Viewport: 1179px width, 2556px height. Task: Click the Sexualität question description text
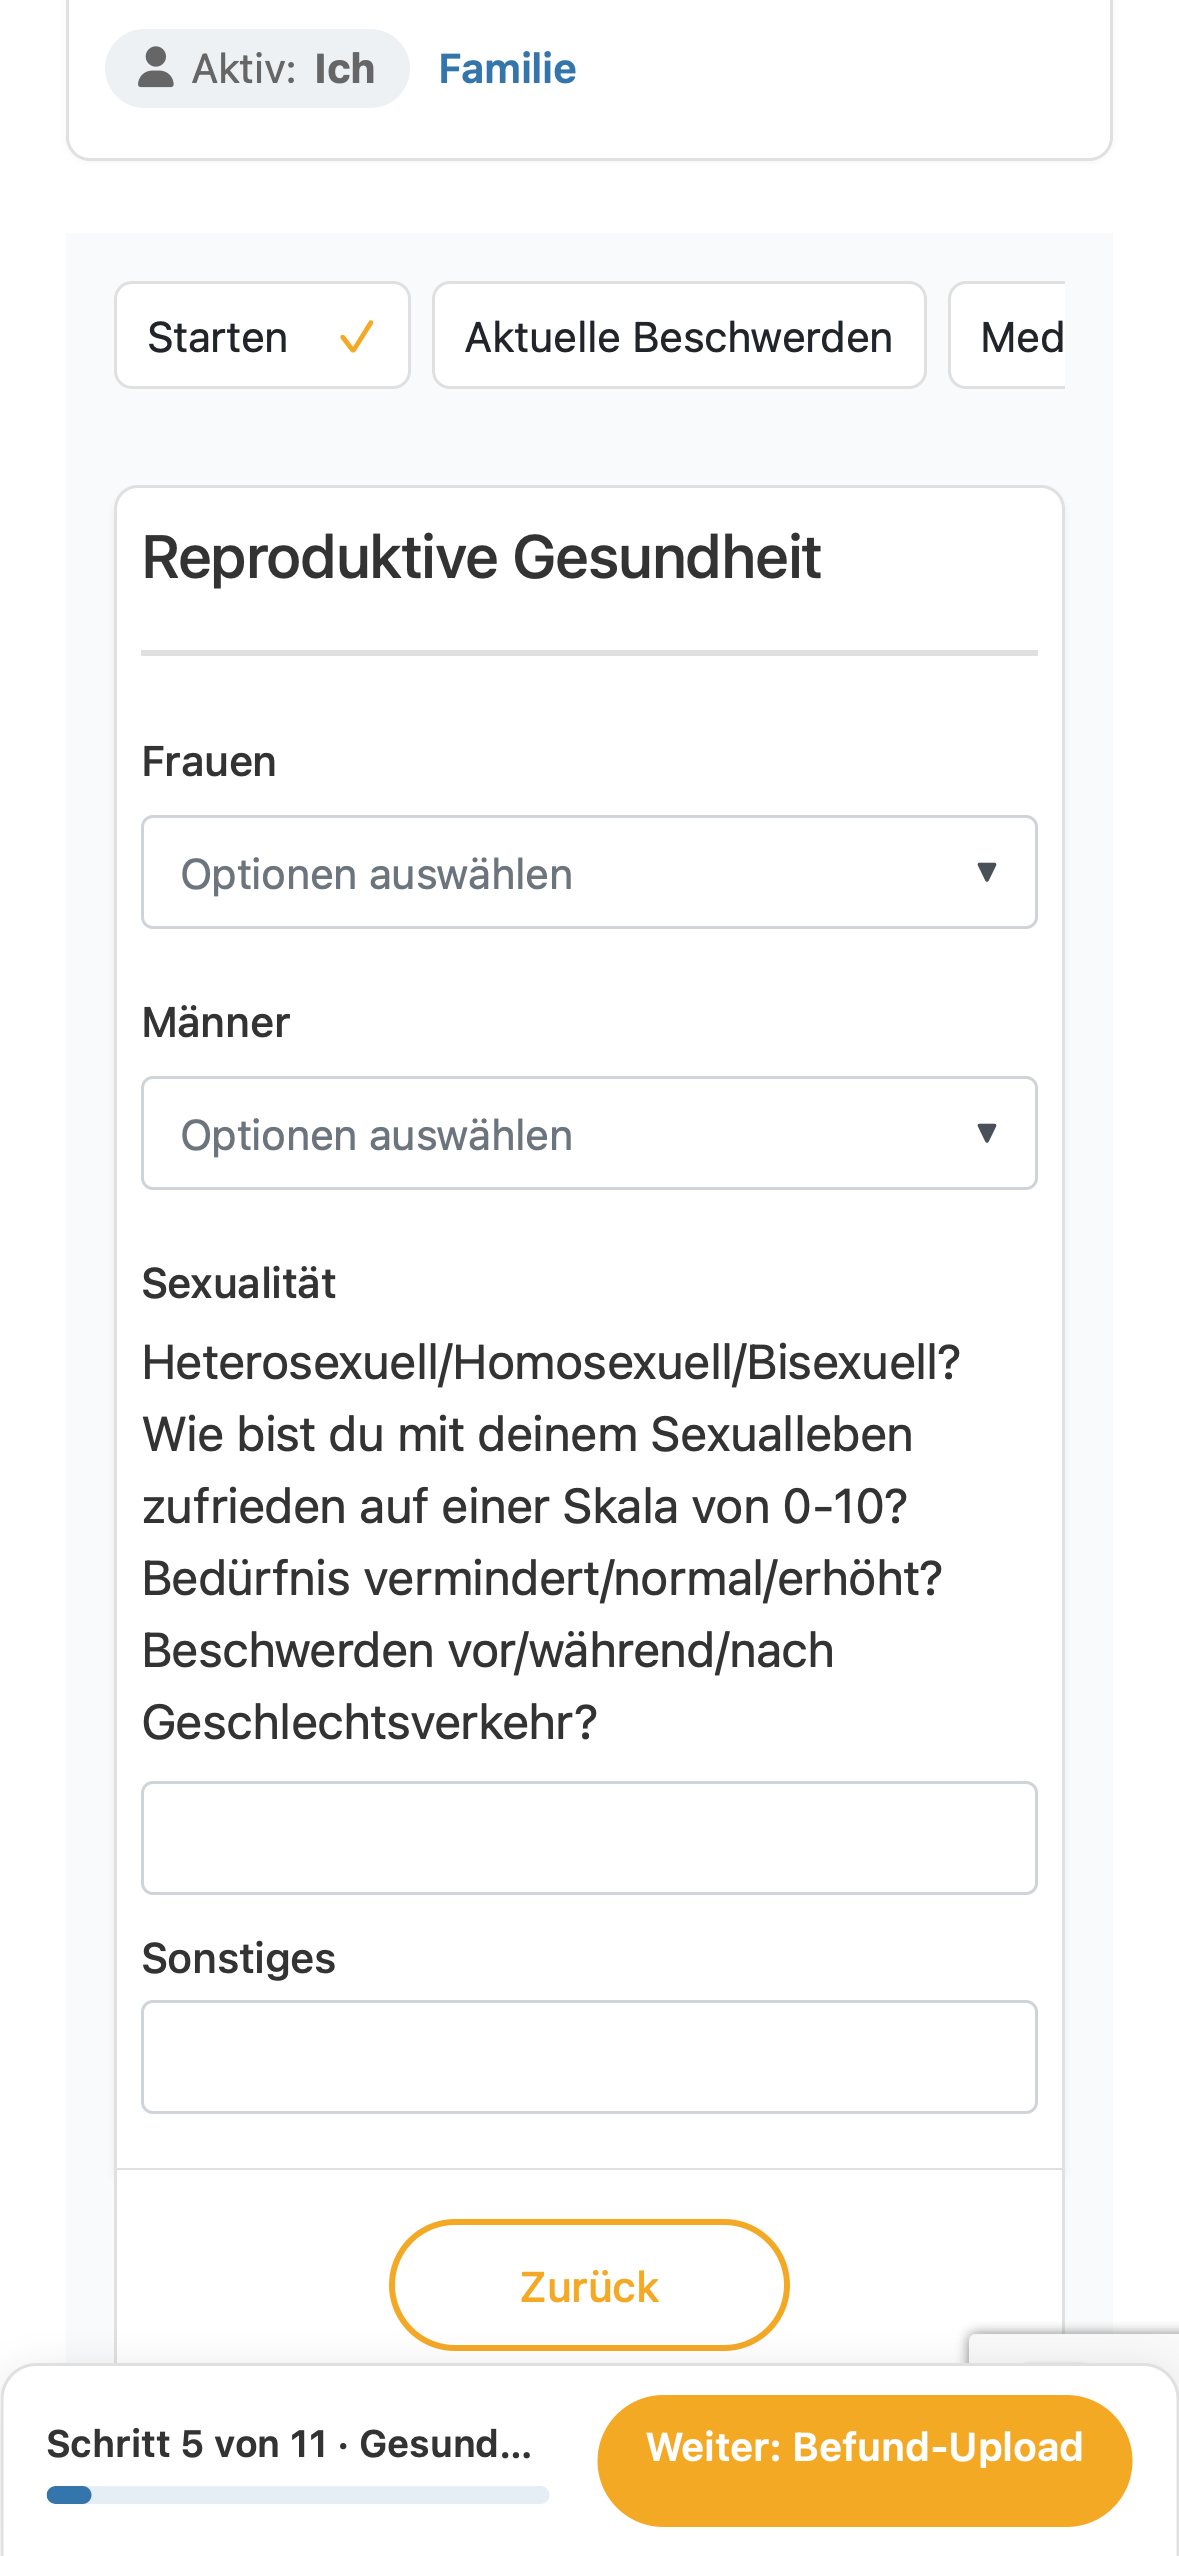point(551,1542)
